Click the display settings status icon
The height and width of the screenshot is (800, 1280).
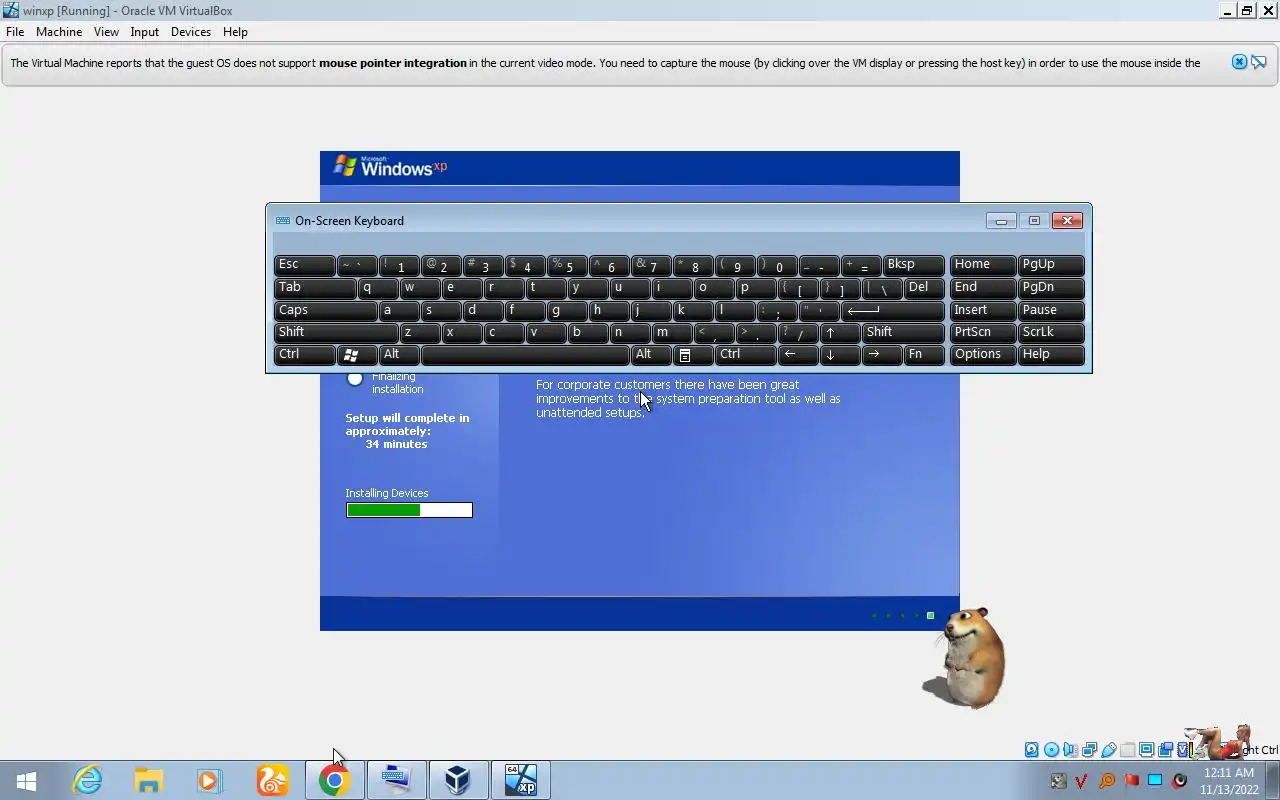click(x=1146, y=750)
